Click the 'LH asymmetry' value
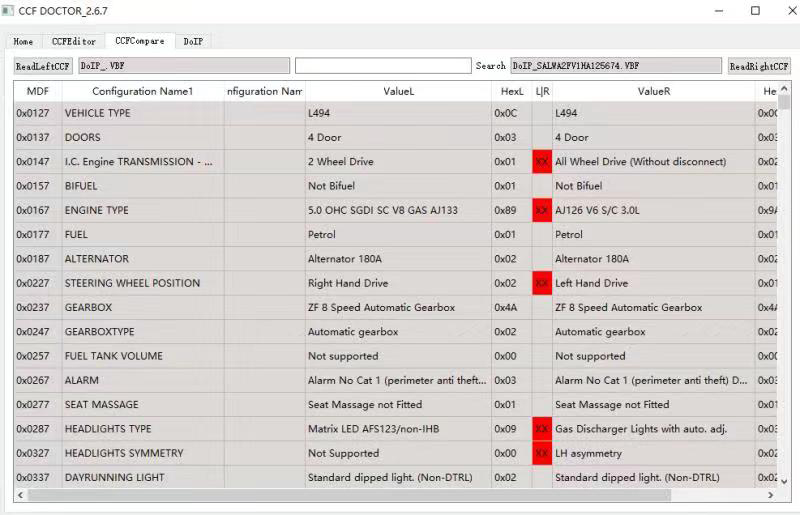The height and width of the screenshot is (515, 800). [588, 453]
